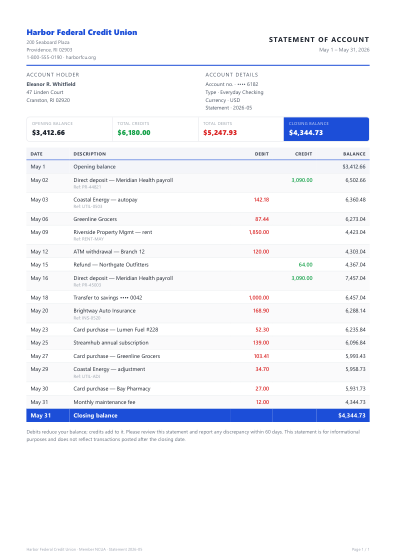Click the transfer debit 1,000.00

(x=259, y=298)
